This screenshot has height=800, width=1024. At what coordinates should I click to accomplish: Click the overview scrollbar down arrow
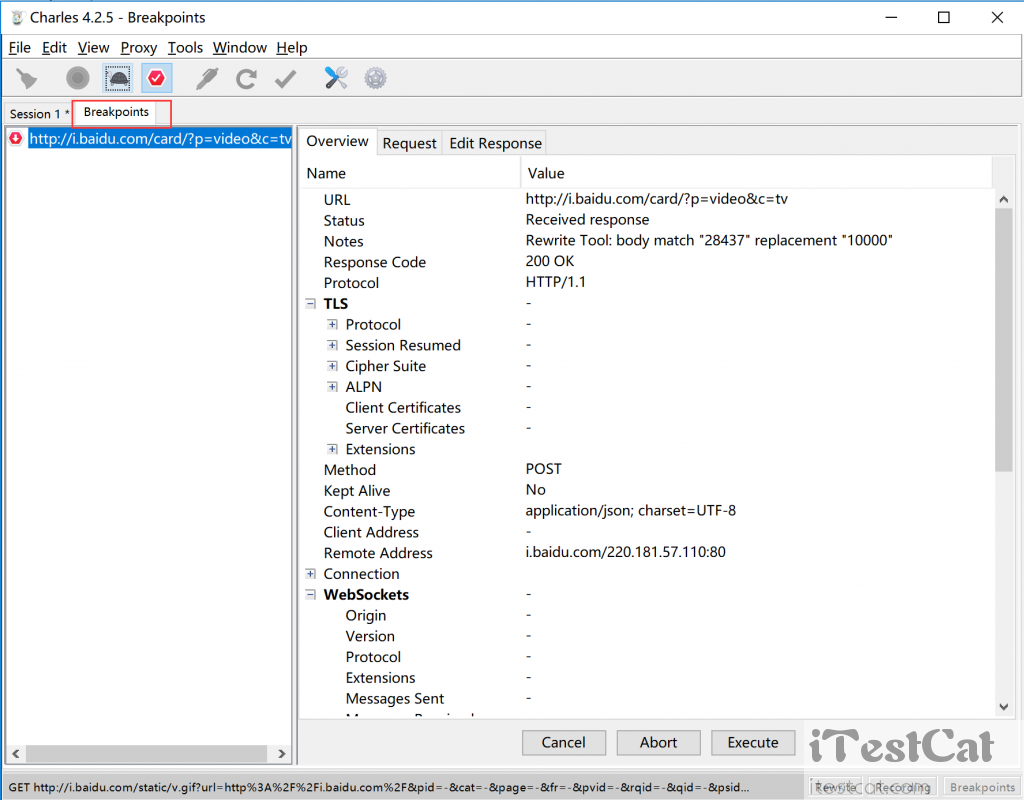click(1004, 707)
